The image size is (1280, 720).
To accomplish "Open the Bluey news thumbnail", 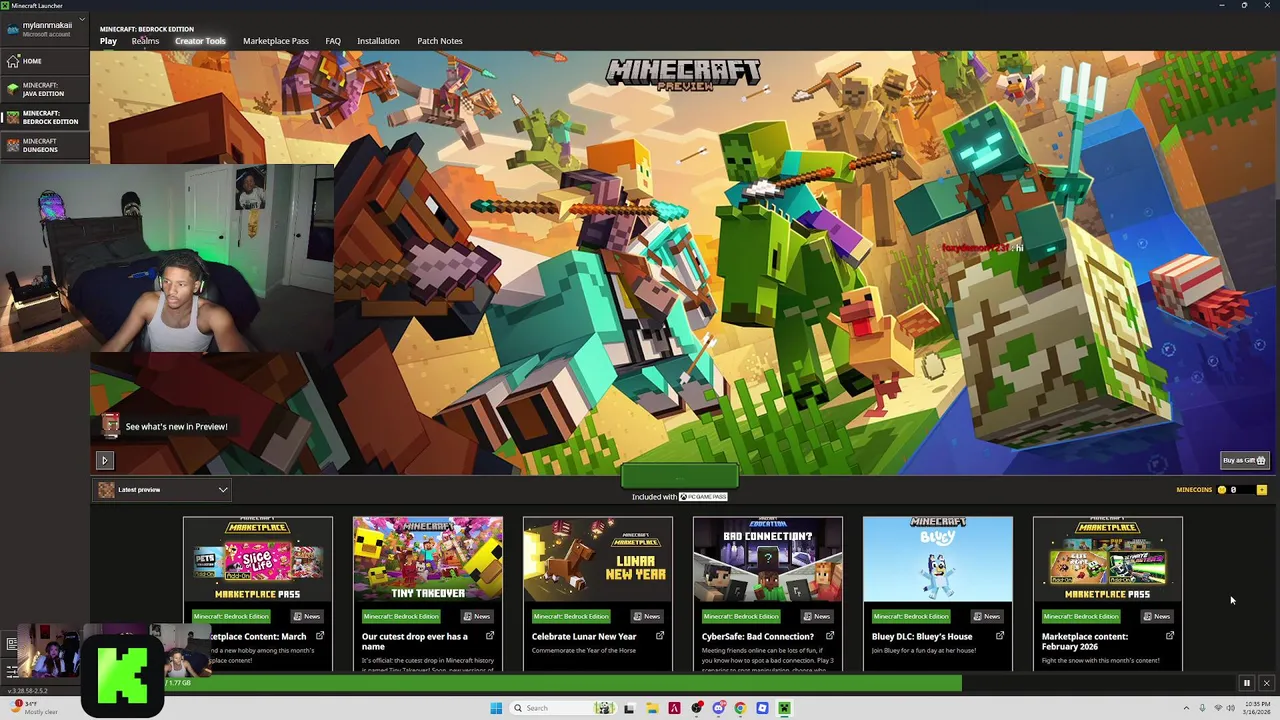I will click(x=938, y=559).
